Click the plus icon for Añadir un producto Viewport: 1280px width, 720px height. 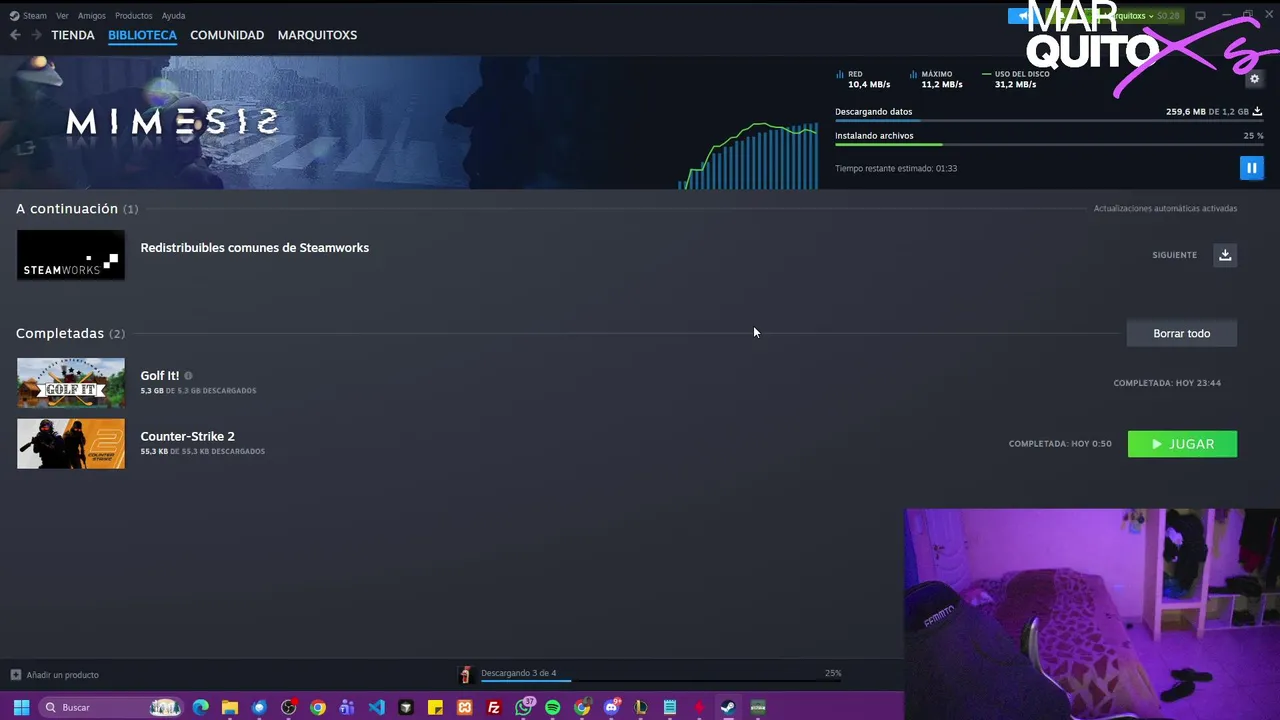(16, 675)
